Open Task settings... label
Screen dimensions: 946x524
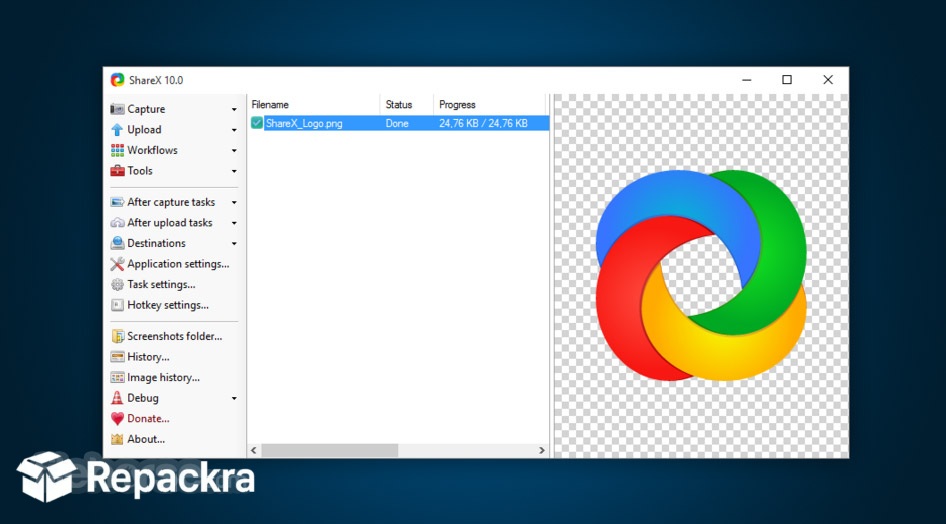coord(161,285)
